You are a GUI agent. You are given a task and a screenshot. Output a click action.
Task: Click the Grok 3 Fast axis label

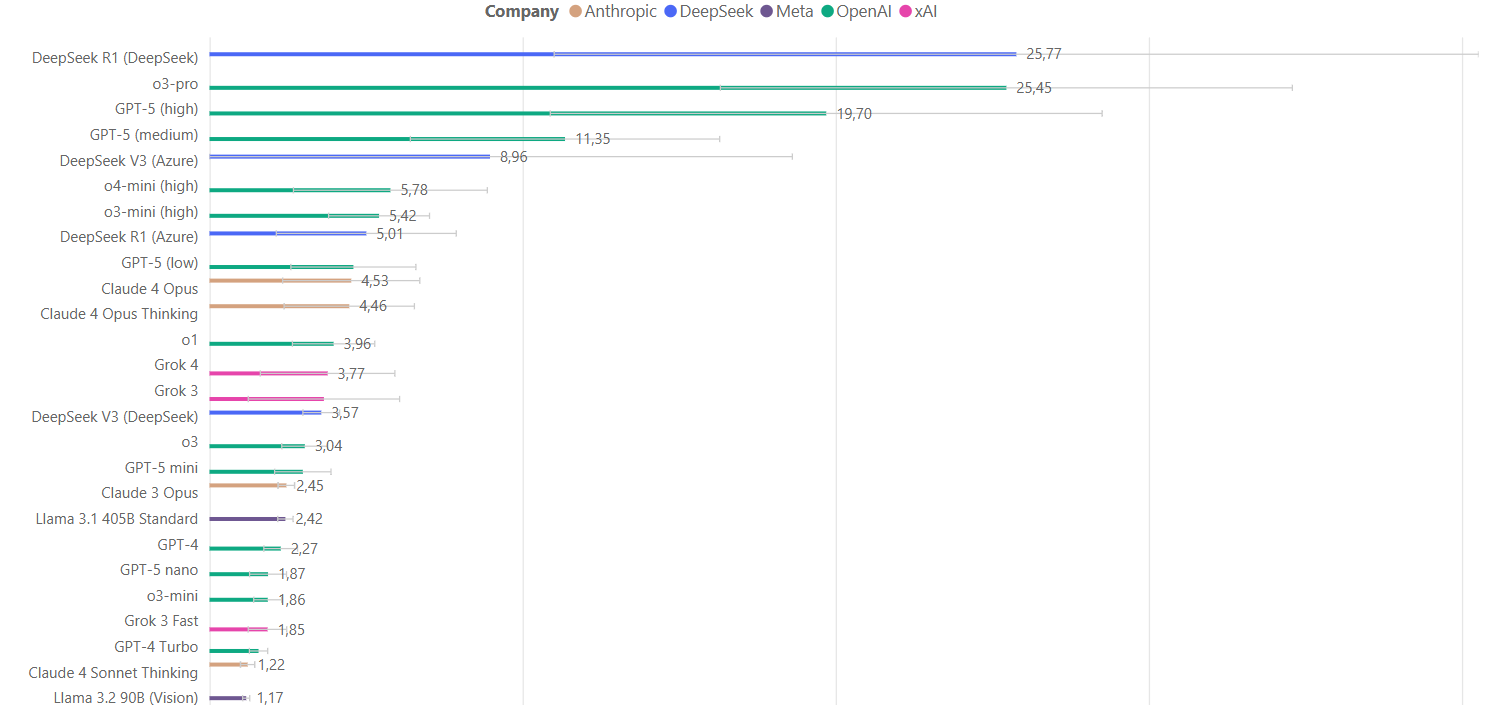(x=161, y=621)
